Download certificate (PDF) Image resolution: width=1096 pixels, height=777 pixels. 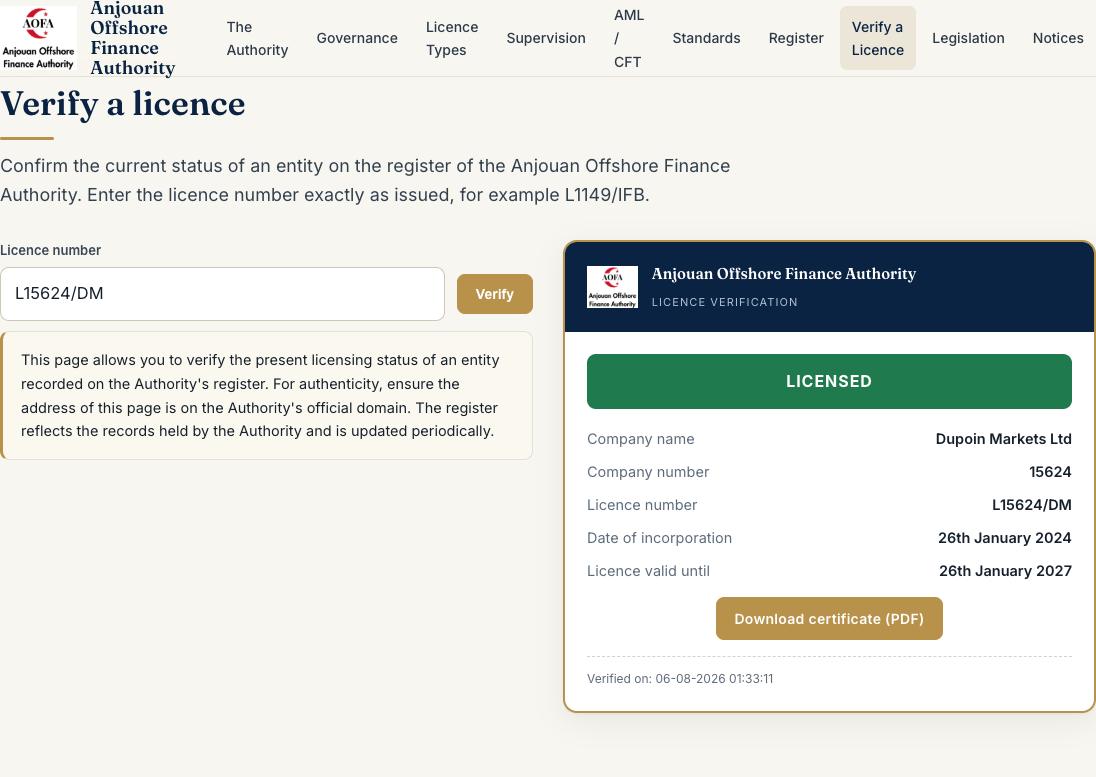[829, 618]
